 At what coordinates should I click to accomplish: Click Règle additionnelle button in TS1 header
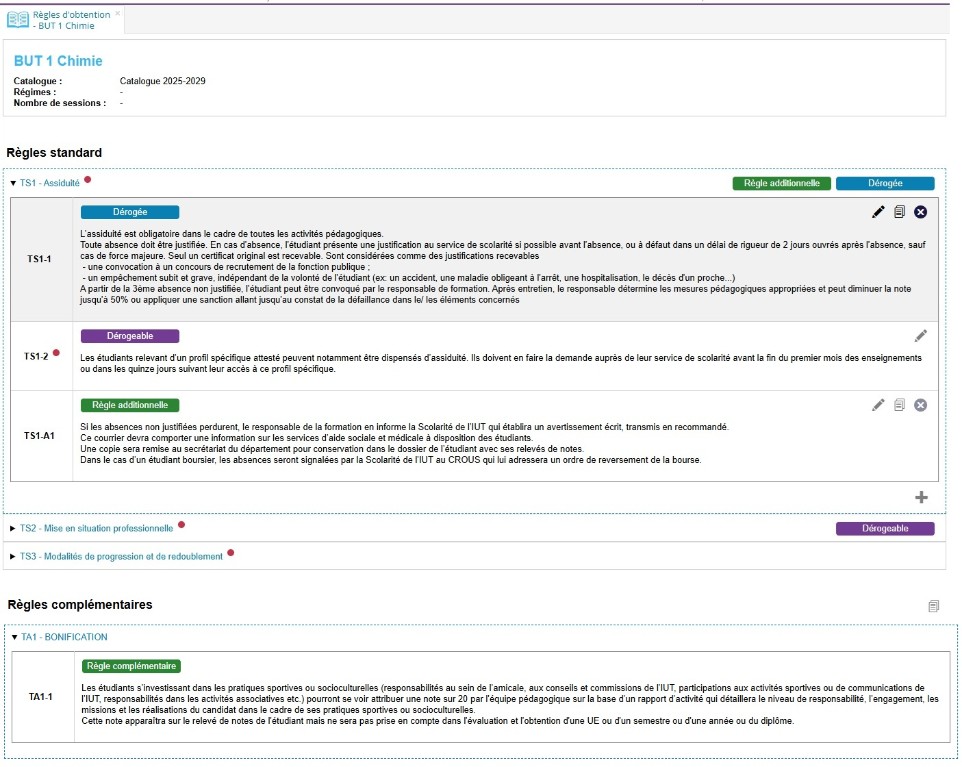(781, 184)
